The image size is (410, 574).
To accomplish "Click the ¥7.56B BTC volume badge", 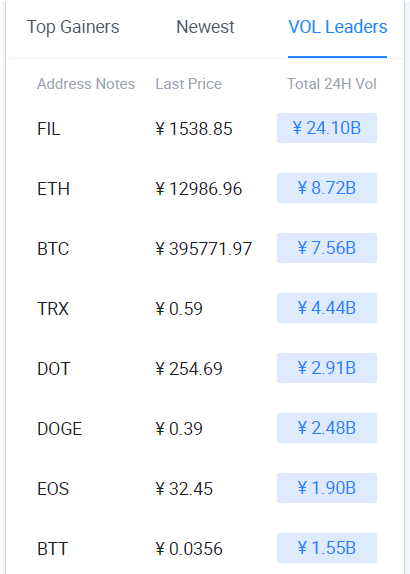I will [x=327, y=248].
